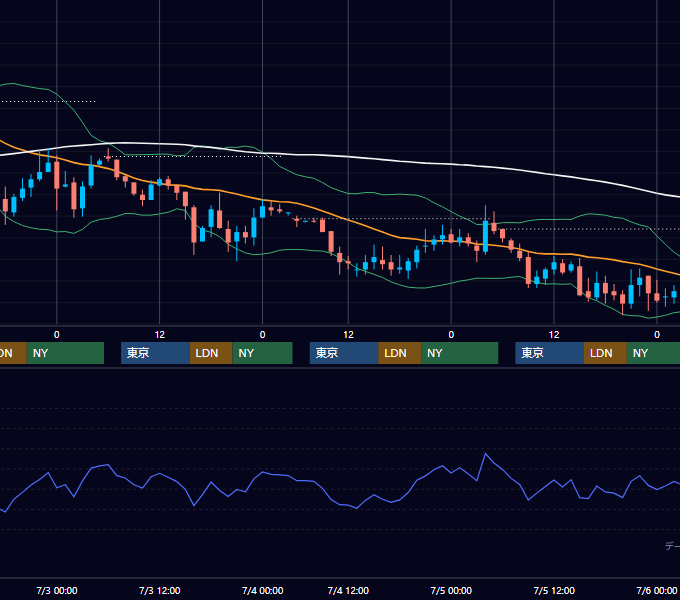Screen dimensions: 680x600
Task: Click the NY session block above 7/3 00:00
Action: (x=65, y=353)
